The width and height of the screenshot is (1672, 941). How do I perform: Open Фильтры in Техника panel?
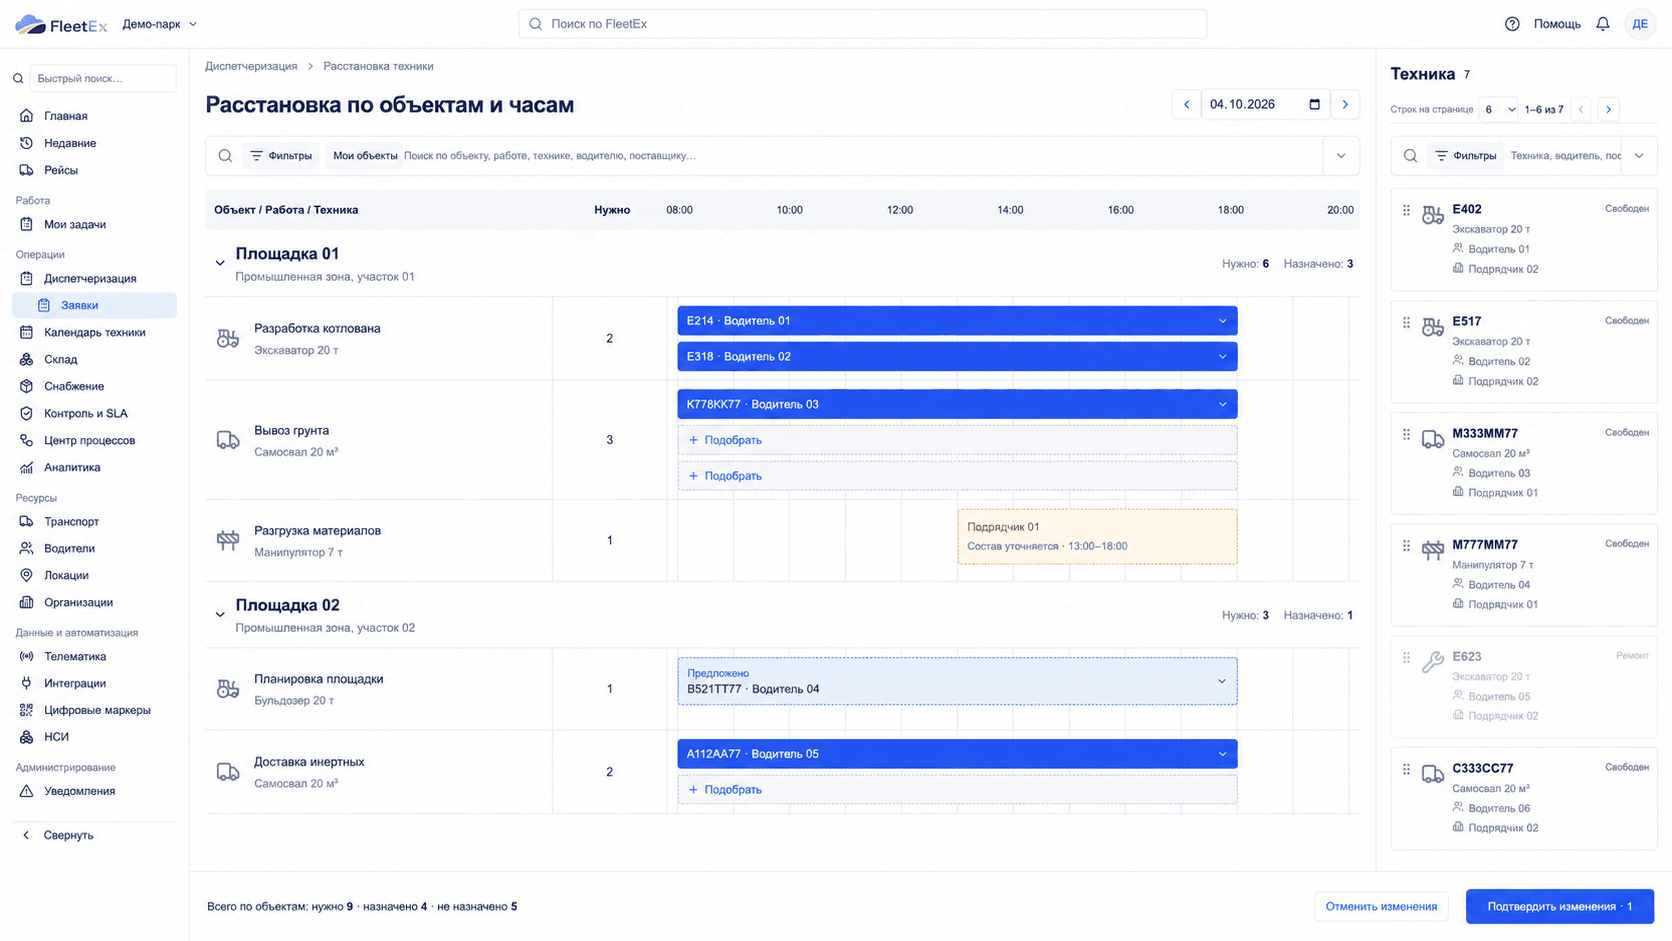[1465, 156]
